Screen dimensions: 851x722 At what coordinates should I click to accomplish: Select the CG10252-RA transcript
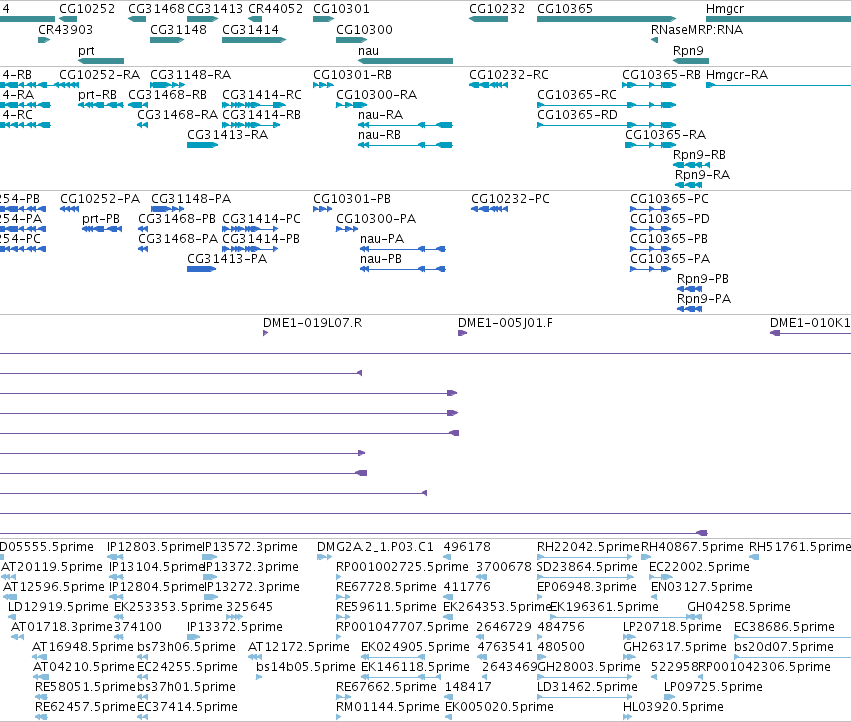pyautogui.click(x=66, y=85)
